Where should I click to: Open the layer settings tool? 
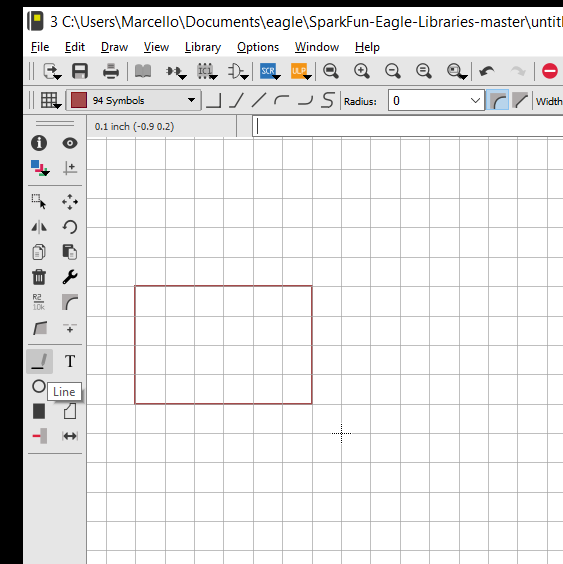click(40, 168)
